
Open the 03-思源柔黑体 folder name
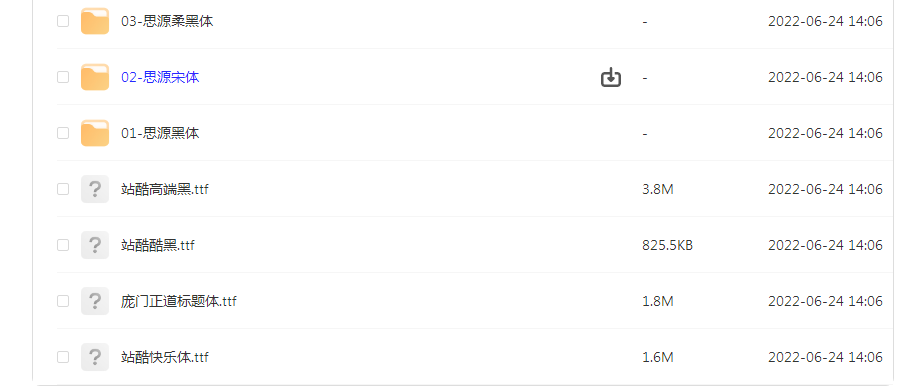[x=167, y=22]
